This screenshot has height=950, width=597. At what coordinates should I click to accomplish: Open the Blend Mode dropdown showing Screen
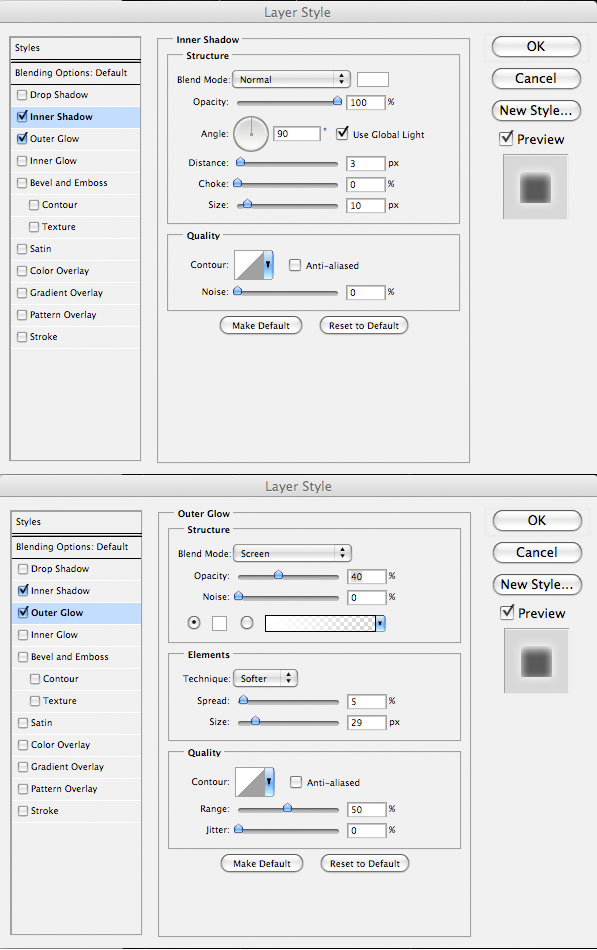pos(293,553)
